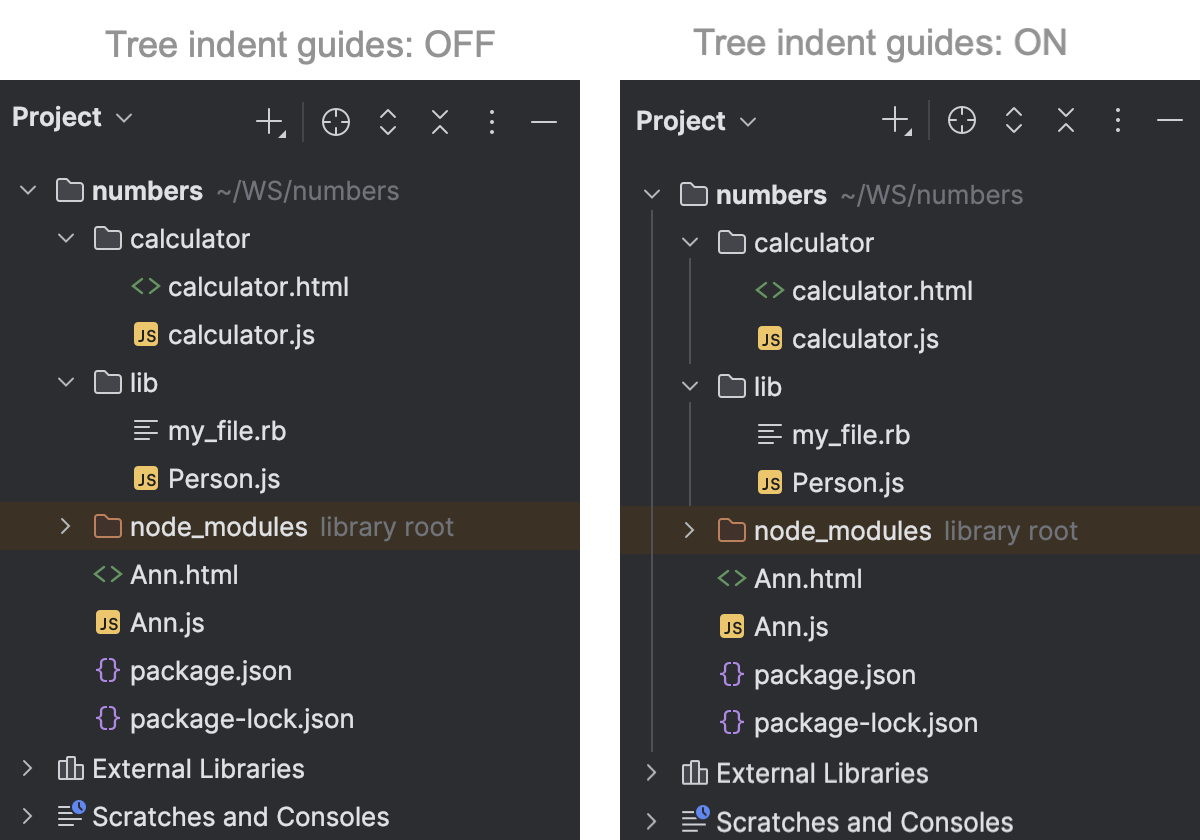Expand the Scratches and Consoles node
Screen dimensions: 1200x840
click(28, 816)
